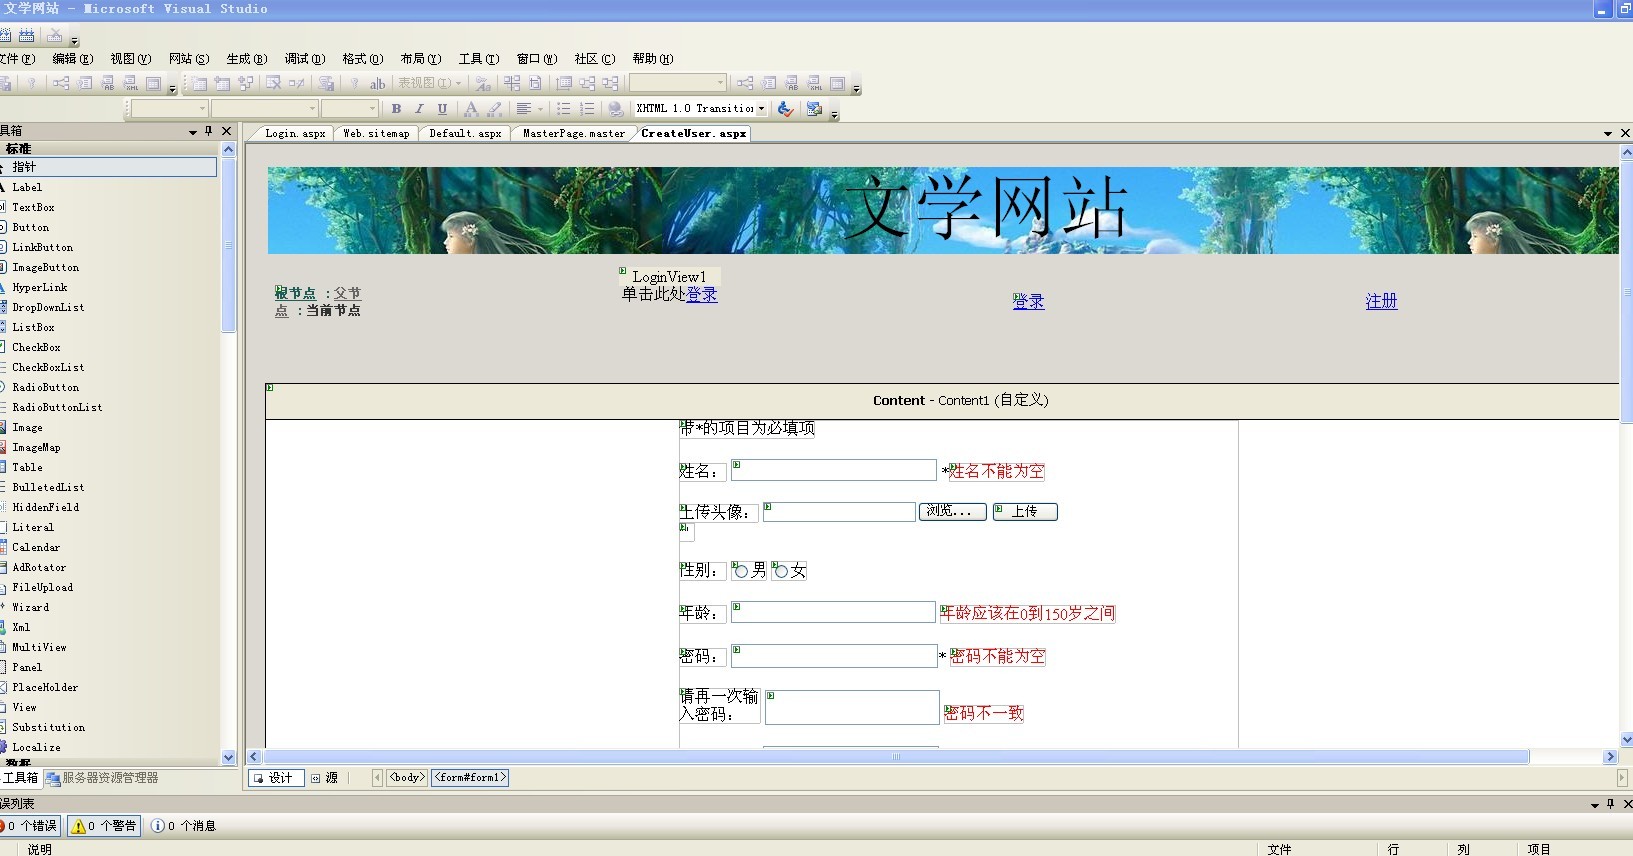Click the toolbox scroll down arrow
The height and width of the screenshot is (856, 1633).
click(228, 757)
